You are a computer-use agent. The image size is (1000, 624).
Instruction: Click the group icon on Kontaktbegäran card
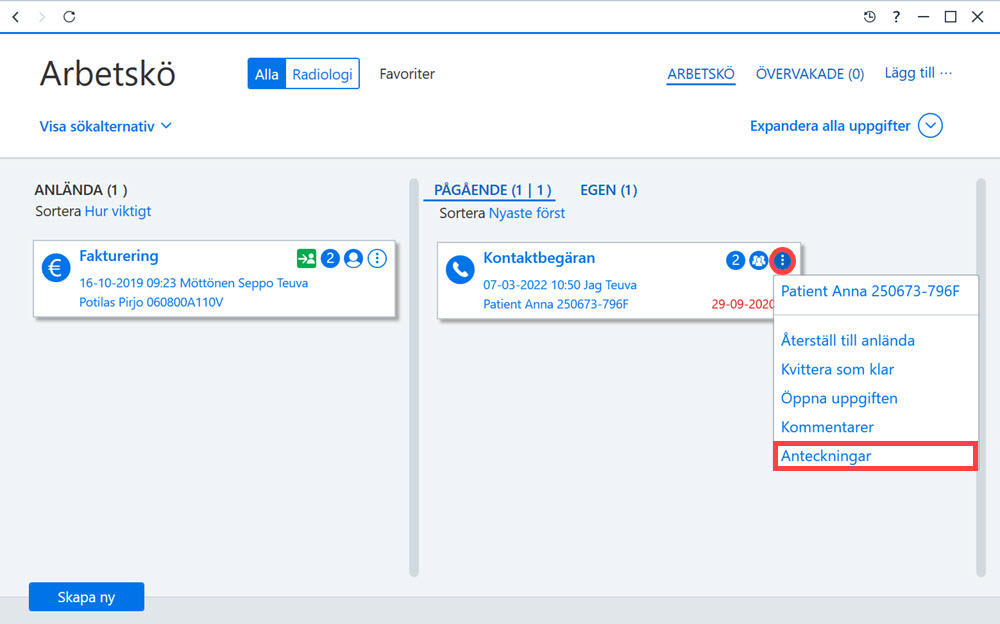[x=758, y=260]
